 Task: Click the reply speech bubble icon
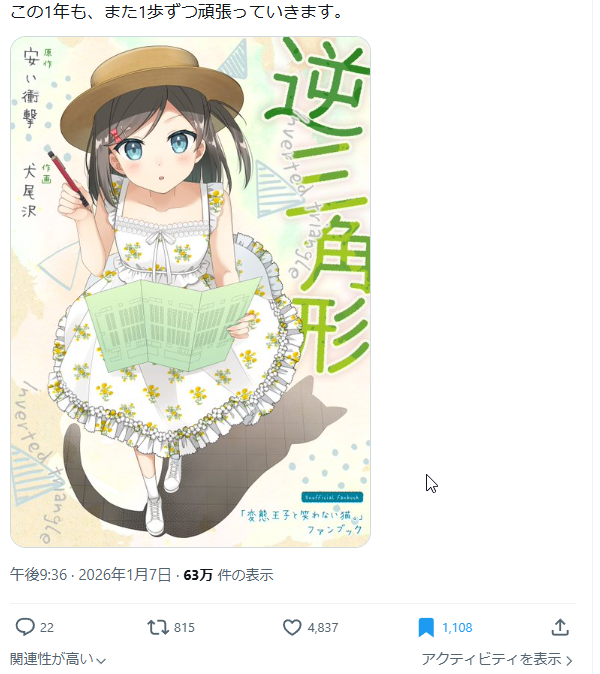tap(25, 627)
